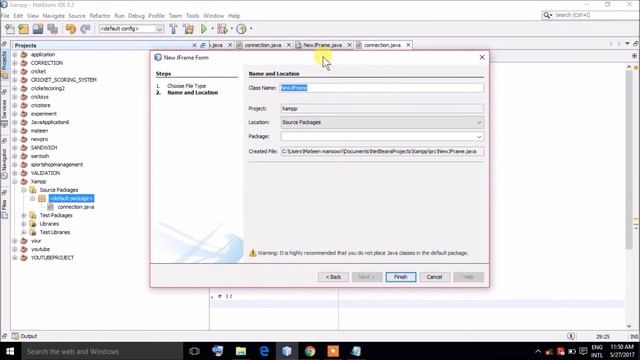Open the Window menu
Image resolution: width=640 pixels, height=360 pixels.
[213, 16]
